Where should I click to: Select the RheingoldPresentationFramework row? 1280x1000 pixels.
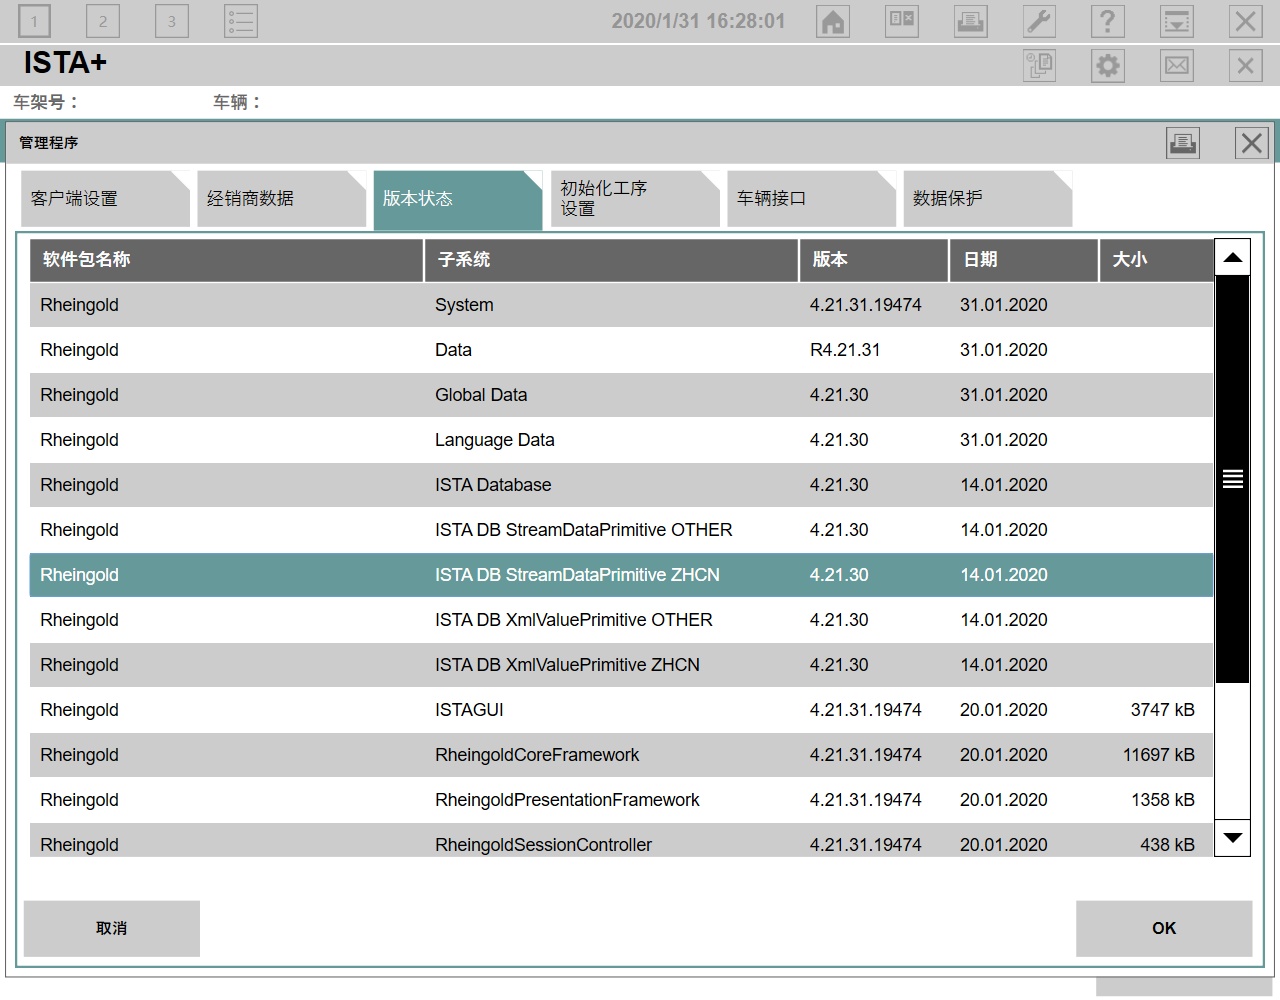pyautogui.click(x=621, y=800)
